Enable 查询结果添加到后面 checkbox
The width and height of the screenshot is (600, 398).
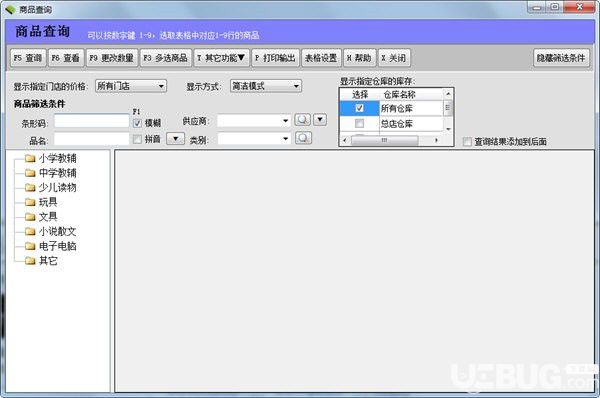pos(467,142)
